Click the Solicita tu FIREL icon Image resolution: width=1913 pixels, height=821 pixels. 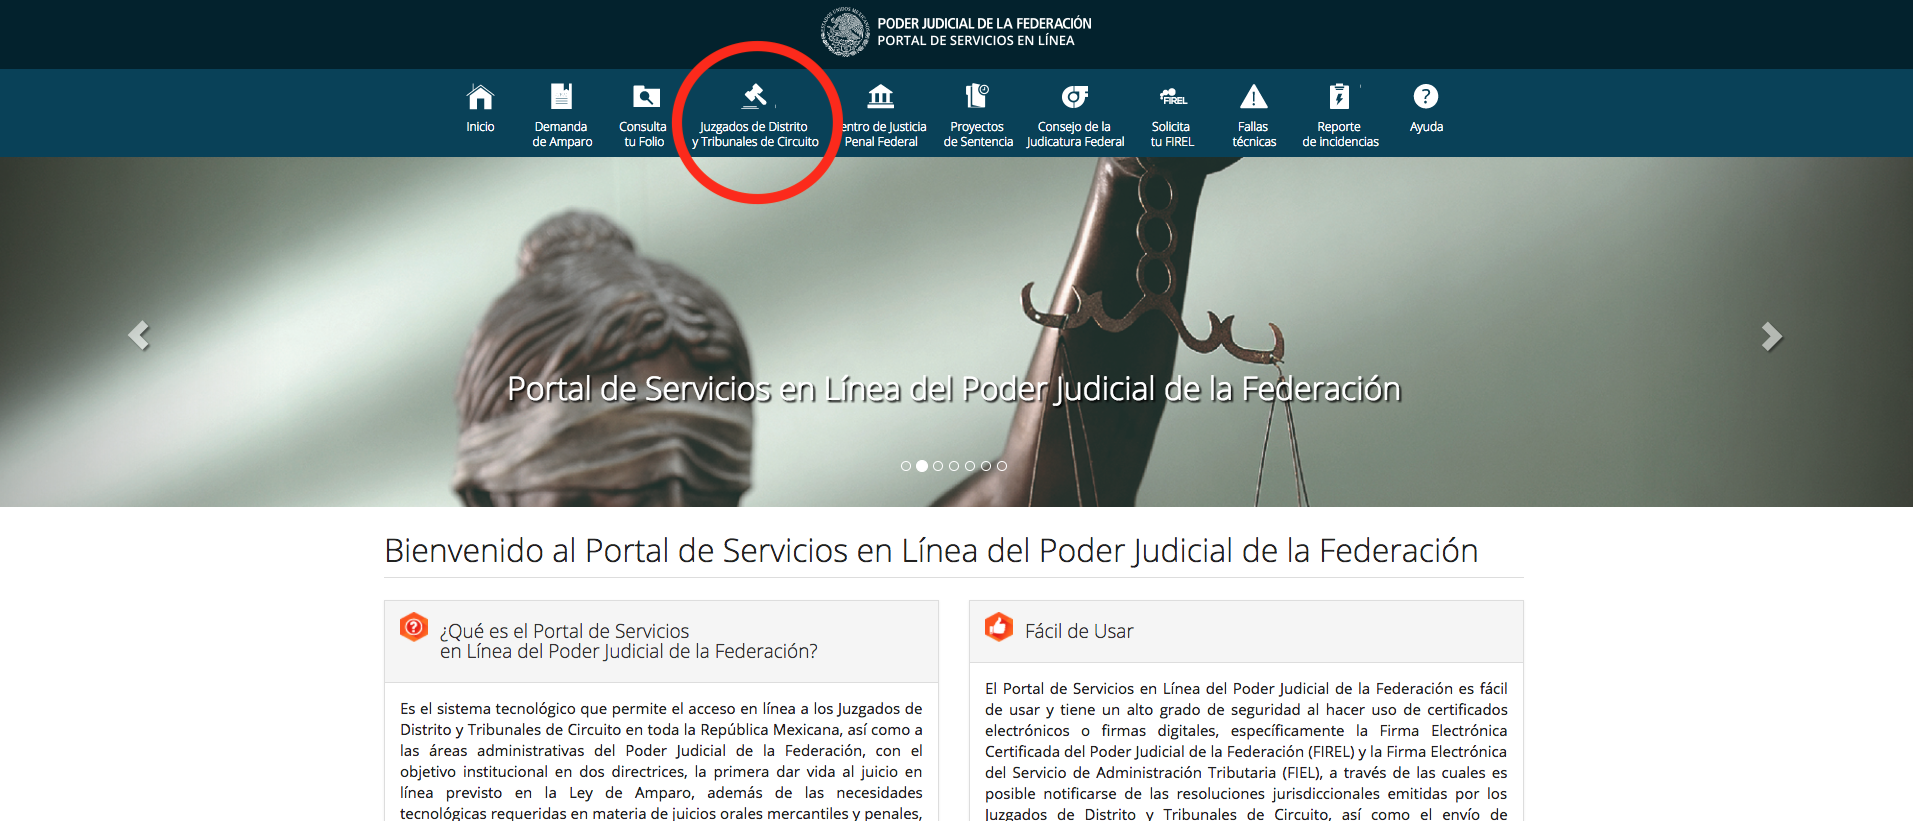1172,96
